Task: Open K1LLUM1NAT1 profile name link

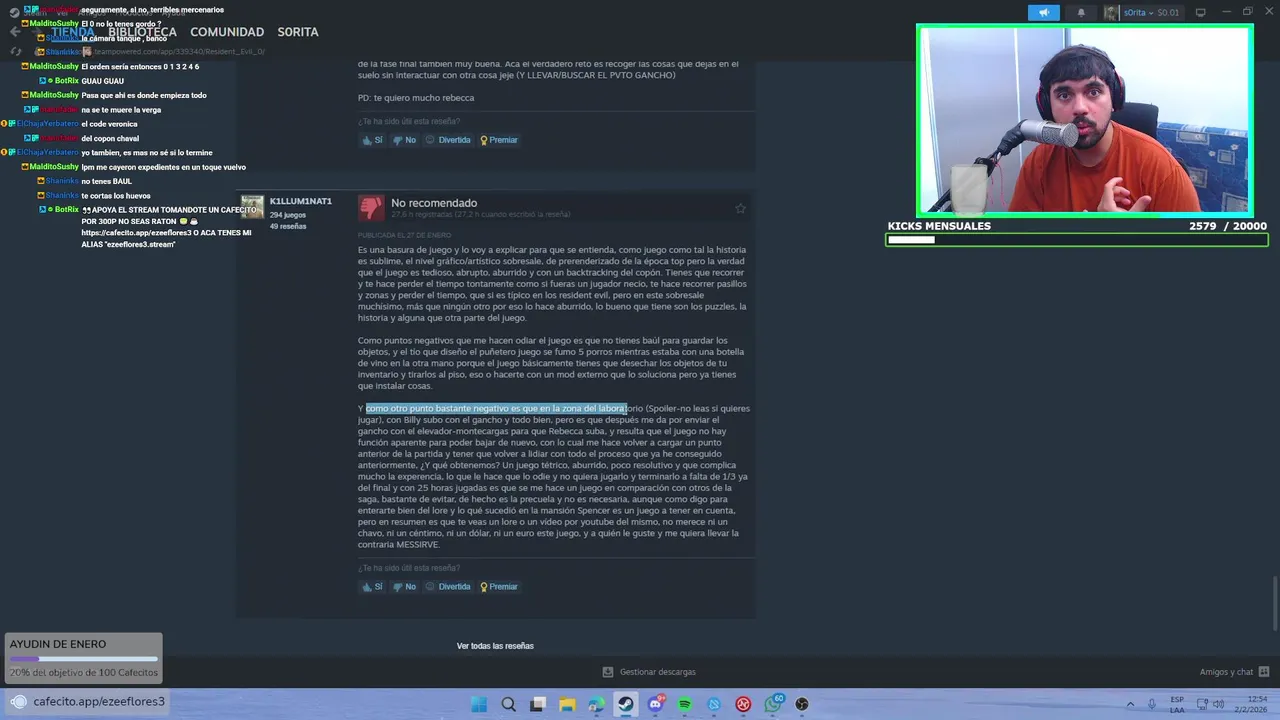Action: [300, 201]
